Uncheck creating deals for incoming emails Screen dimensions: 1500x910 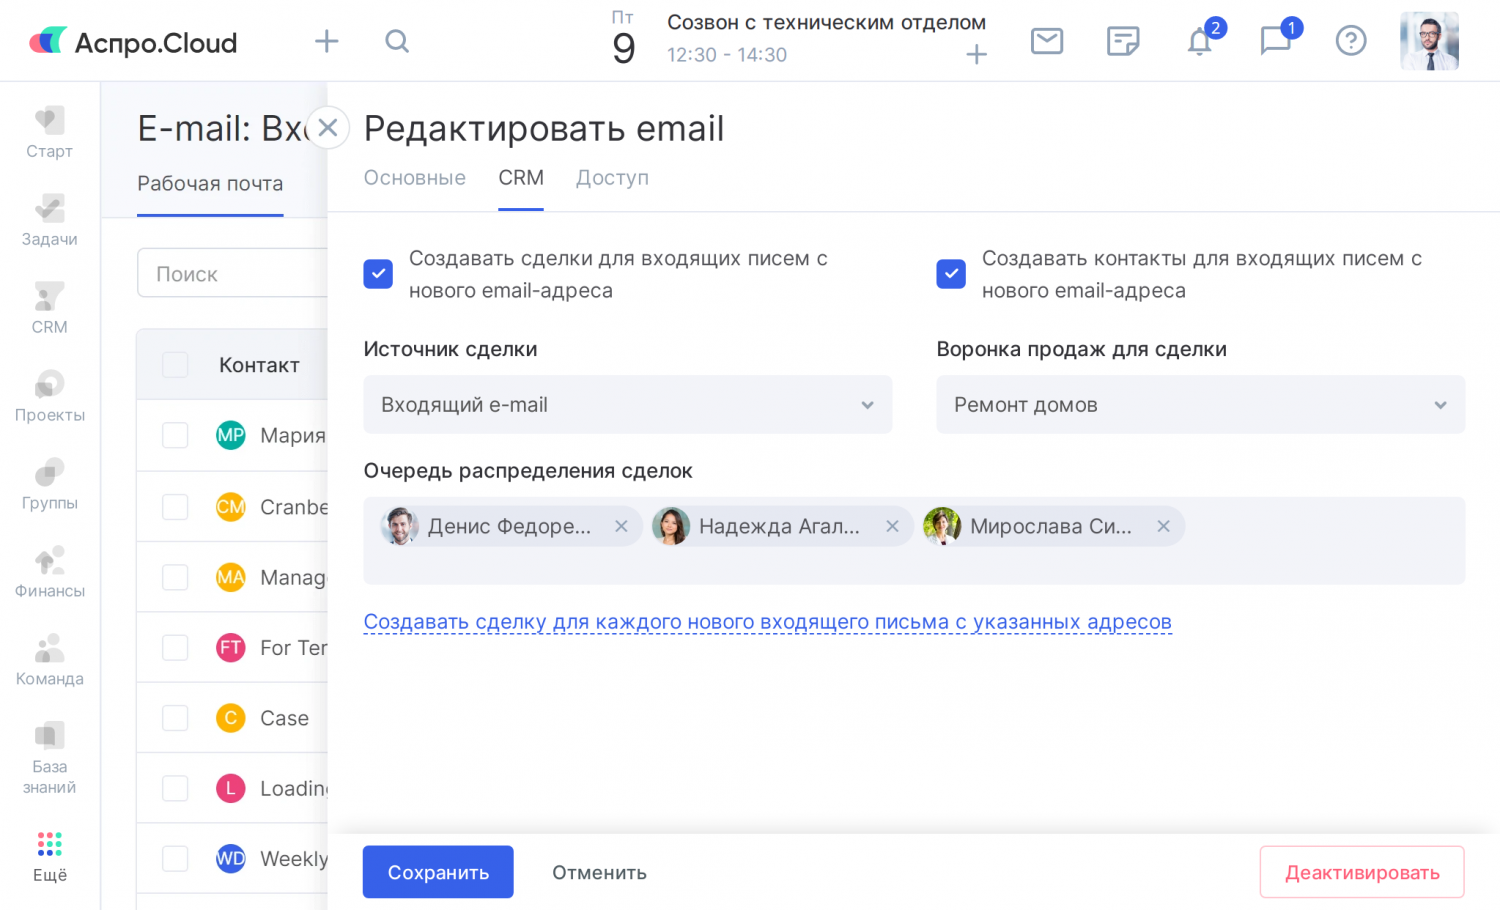tap(378, 274)
